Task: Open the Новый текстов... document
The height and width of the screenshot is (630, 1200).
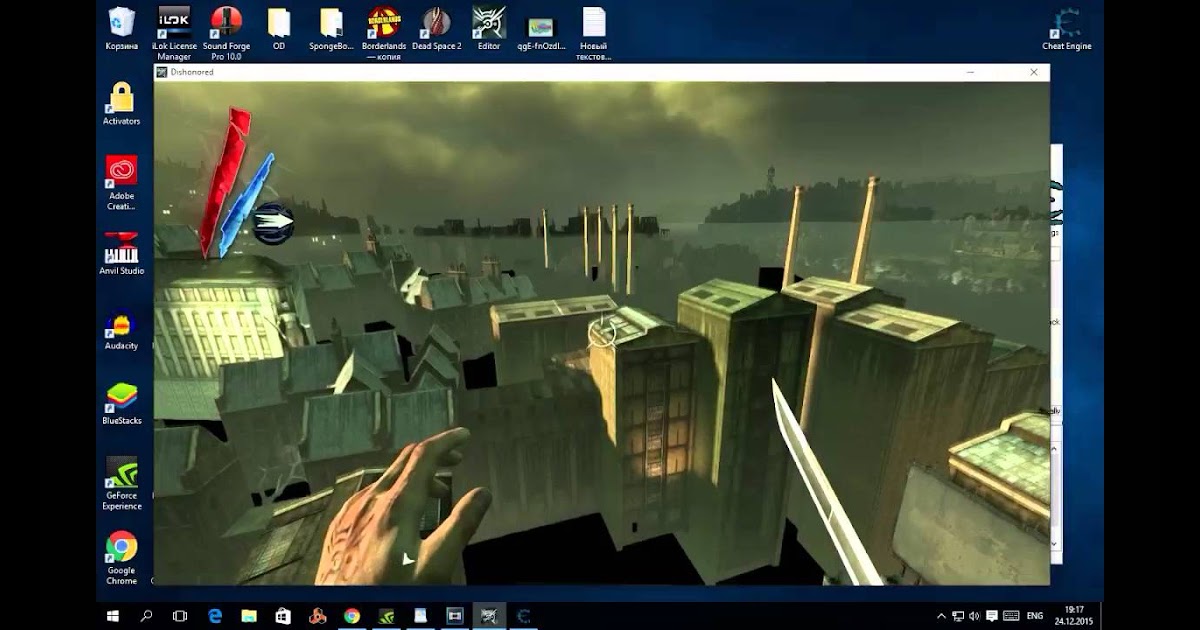Action: 594,33
